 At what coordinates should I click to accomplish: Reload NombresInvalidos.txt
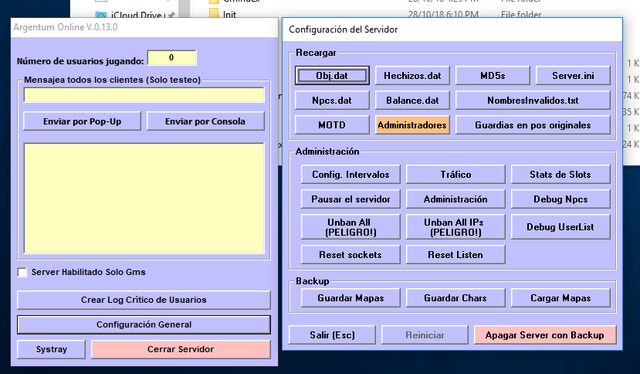tap(533, 100)
